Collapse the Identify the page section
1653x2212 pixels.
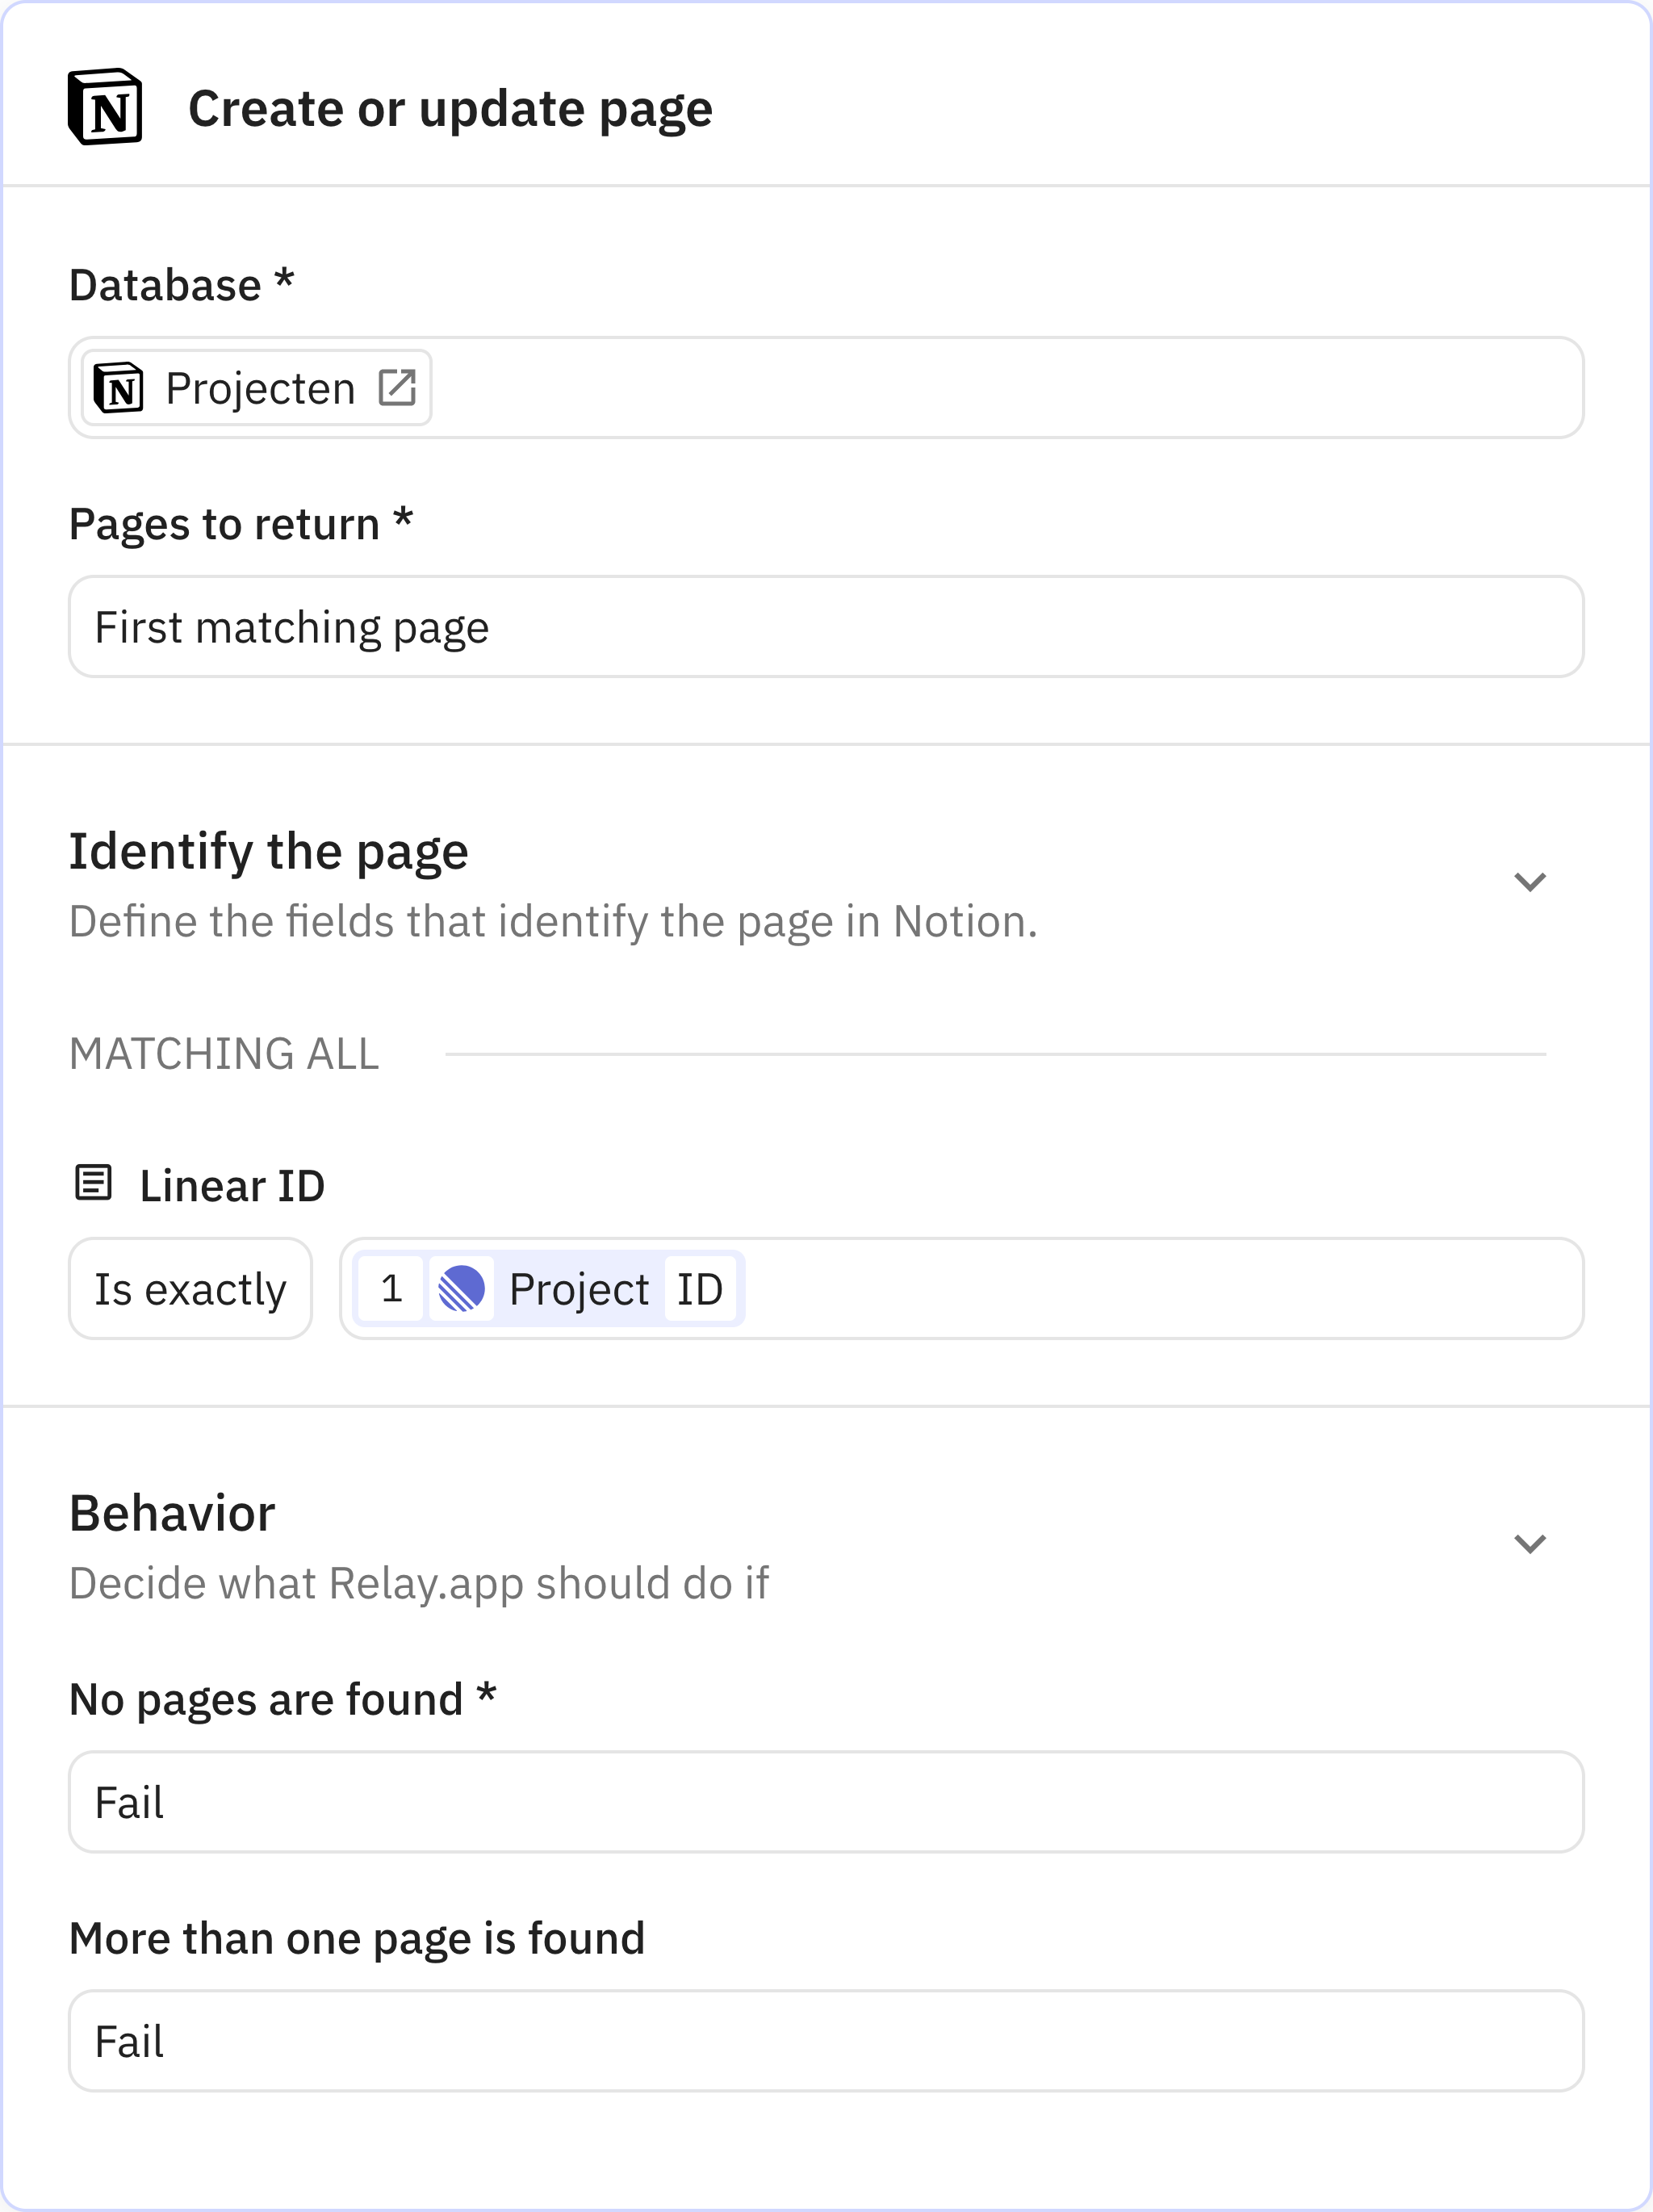click(x=1530, y=882)
